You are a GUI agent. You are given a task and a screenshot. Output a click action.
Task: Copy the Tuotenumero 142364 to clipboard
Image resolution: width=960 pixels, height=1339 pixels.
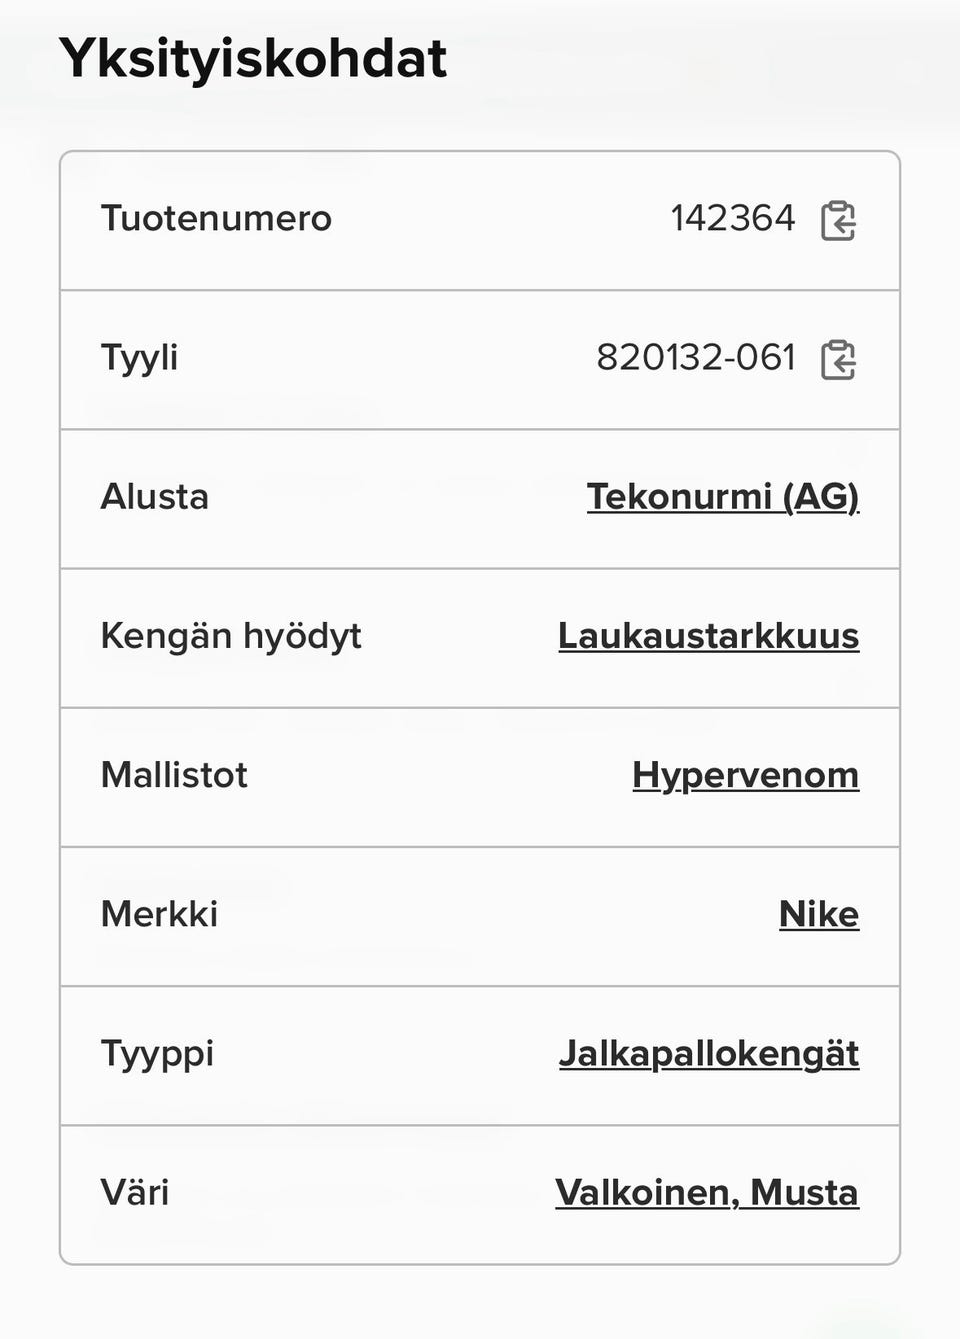[838, 220]
